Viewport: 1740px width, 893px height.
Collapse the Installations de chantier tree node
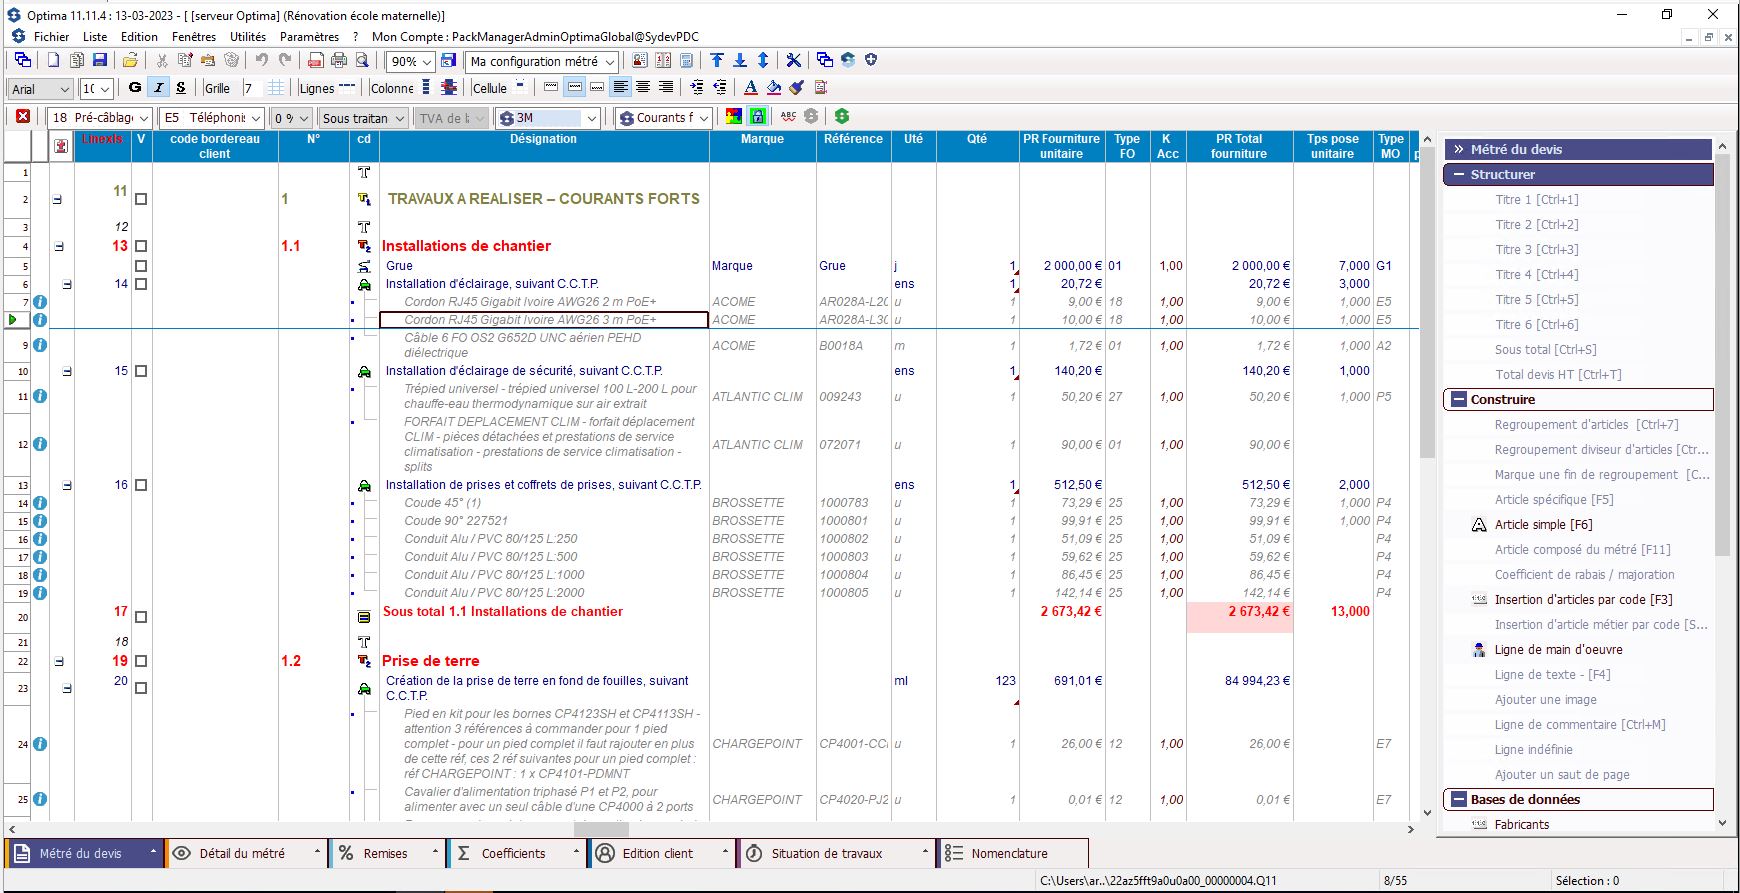click(x=58, y=246)
